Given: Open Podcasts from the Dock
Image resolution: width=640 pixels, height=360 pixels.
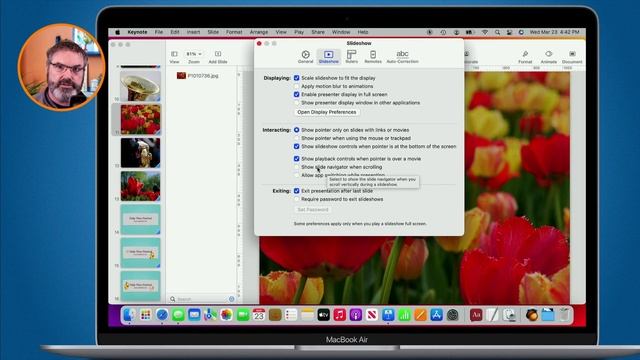Looking at the screenshot, I should tap(356, 315).
